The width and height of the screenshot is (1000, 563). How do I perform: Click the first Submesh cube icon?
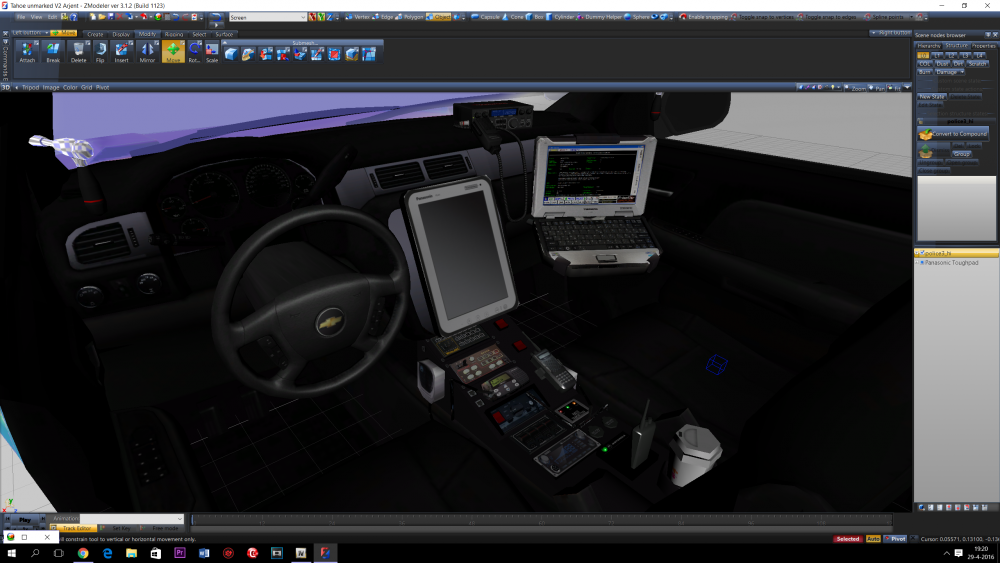[x=231, y=54]
